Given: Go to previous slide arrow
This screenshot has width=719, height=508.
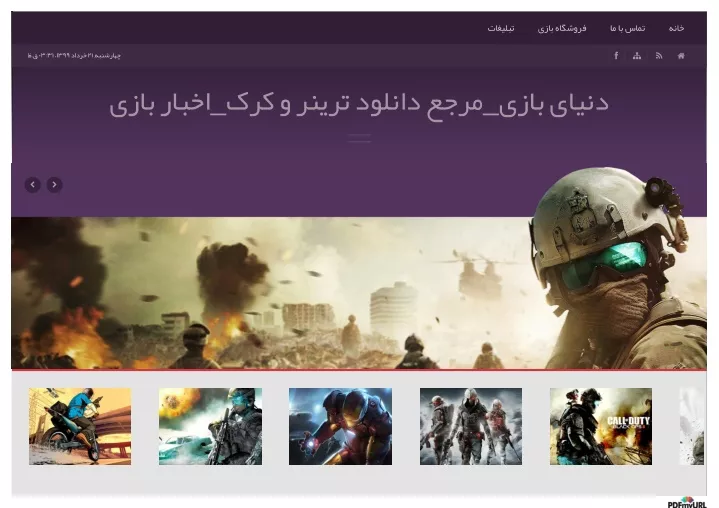Looking at the screenshot, I should click(33, 185).
